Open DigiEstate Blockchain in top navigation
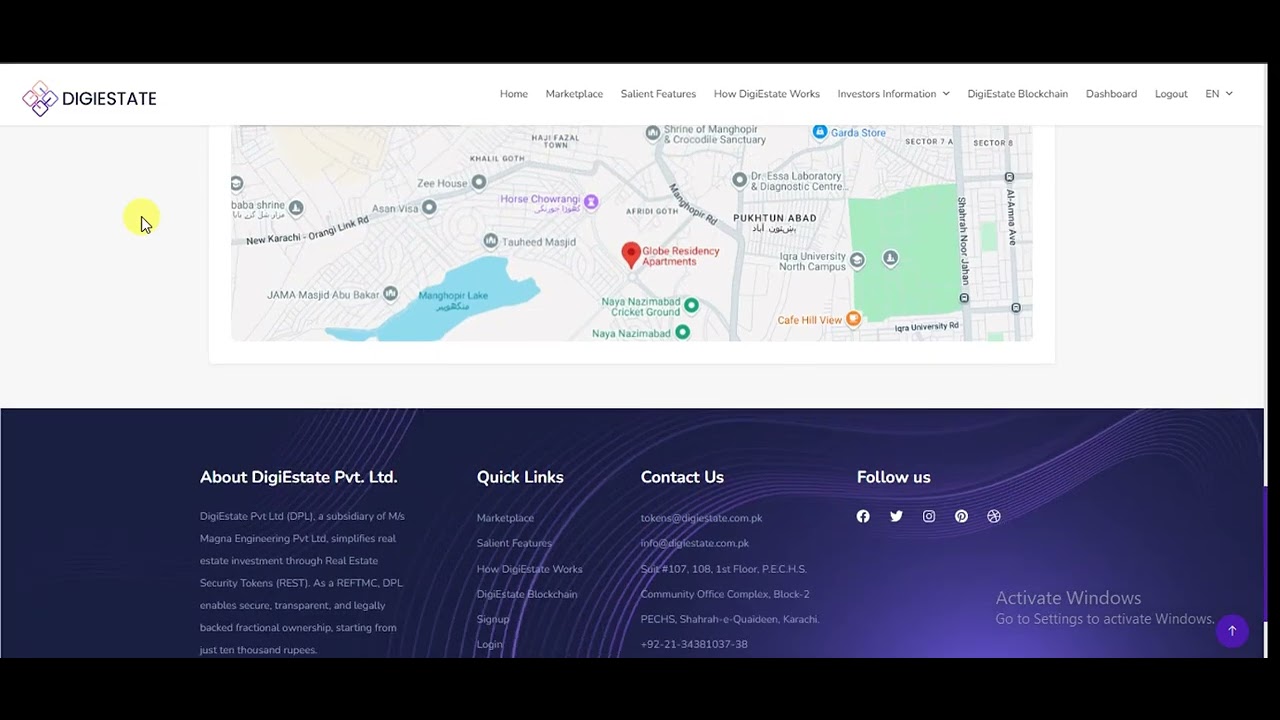Image resolution: width=1280 pixels, height=720 pixels. [x=1017, y=94]
